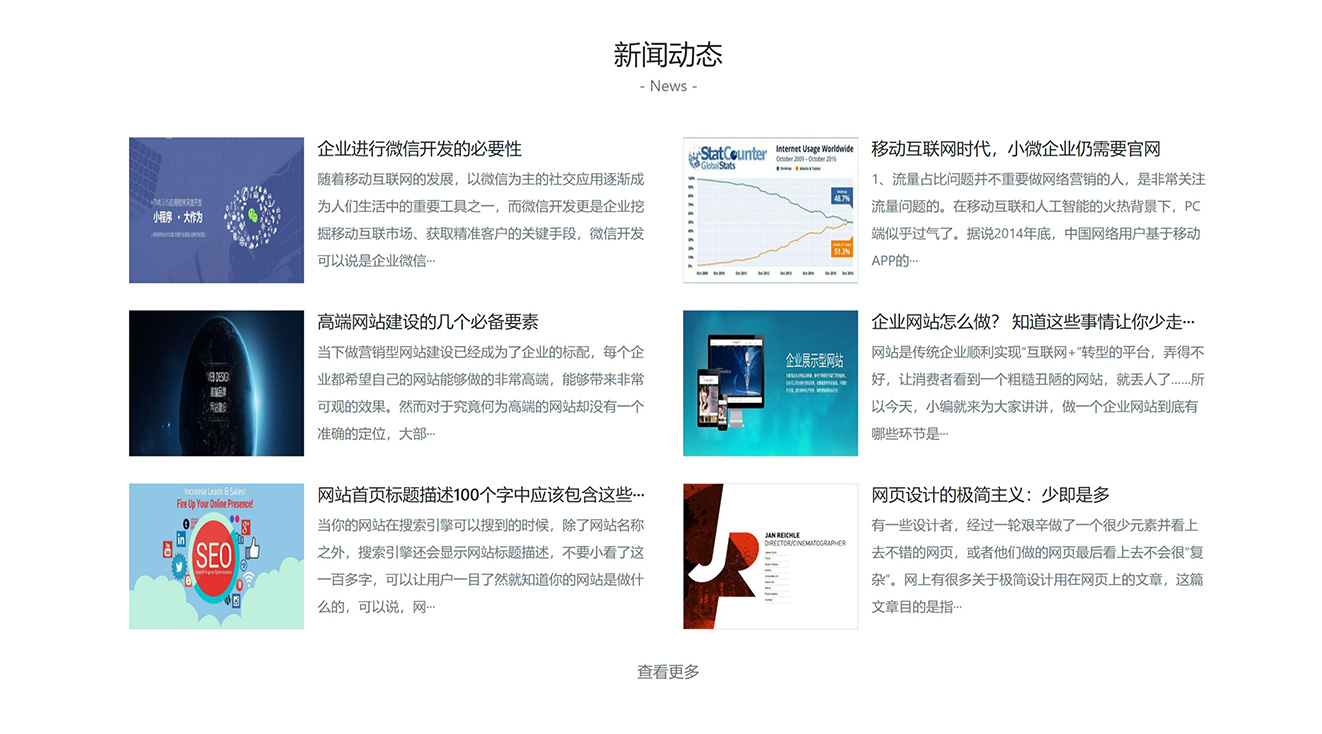Click the summary starting 当下做营销型网站建设
This screenshot has width=1322, height=734.
481,393
